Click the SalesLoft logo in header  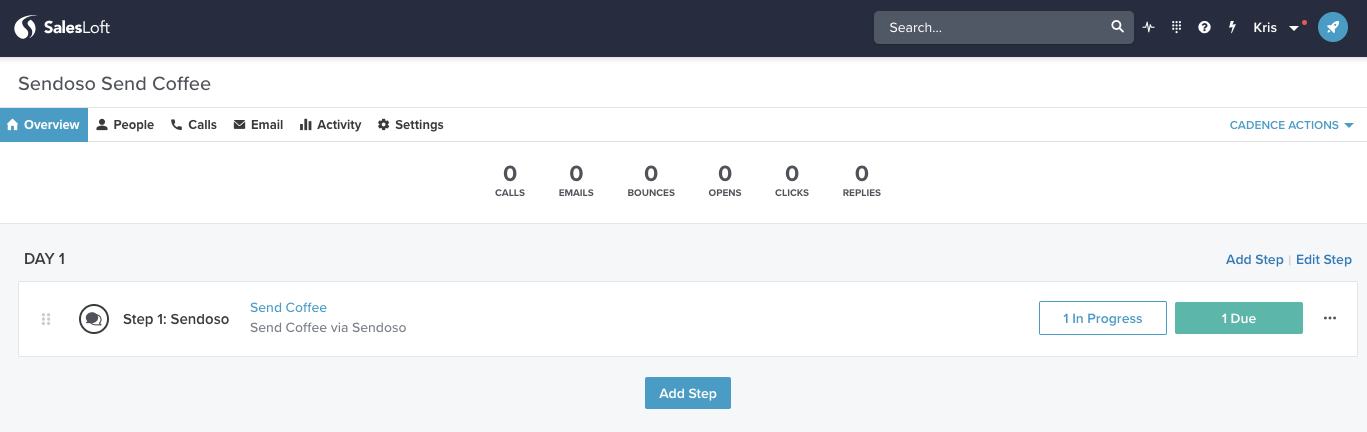point(62,28)
